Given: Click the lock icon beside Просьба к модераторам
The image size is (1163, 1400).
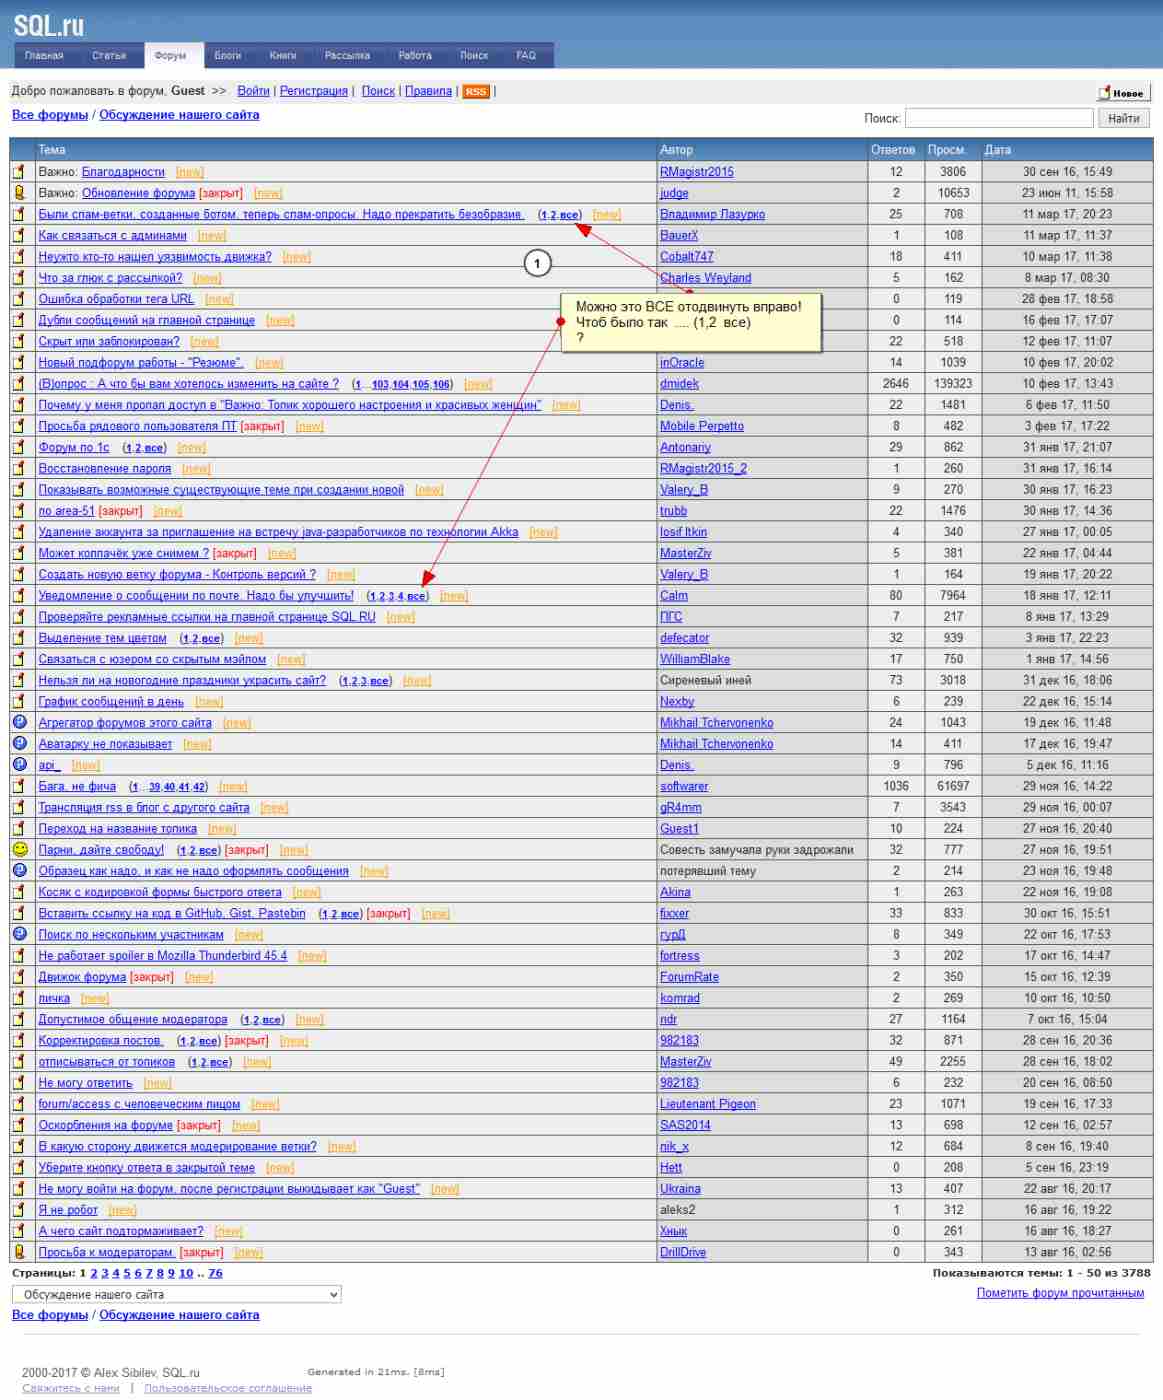Looking at the screenshot, I should [19, 1252].
